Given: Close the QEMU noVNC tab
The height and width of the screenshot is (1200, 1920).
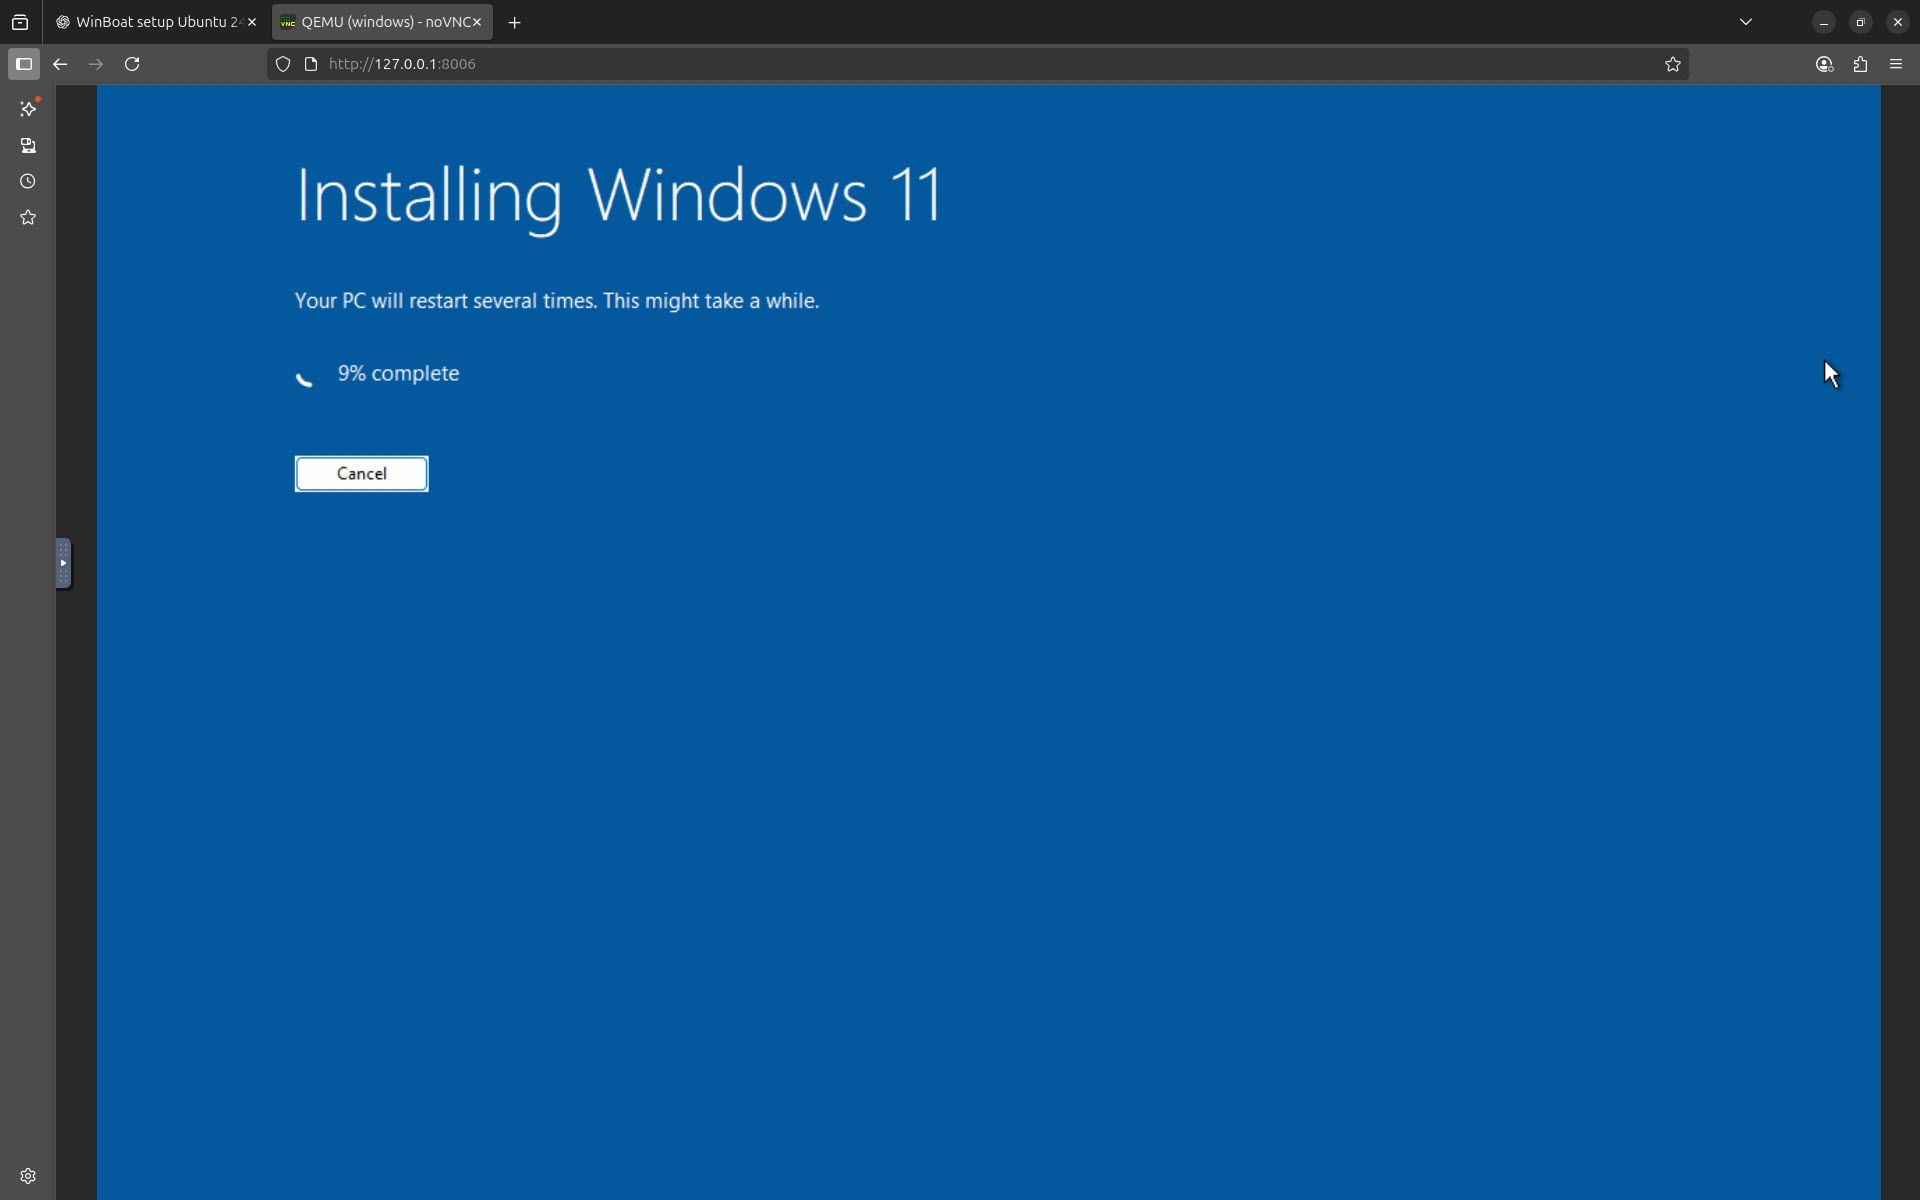Looking at the screenshot, I should tap(477, 22).
